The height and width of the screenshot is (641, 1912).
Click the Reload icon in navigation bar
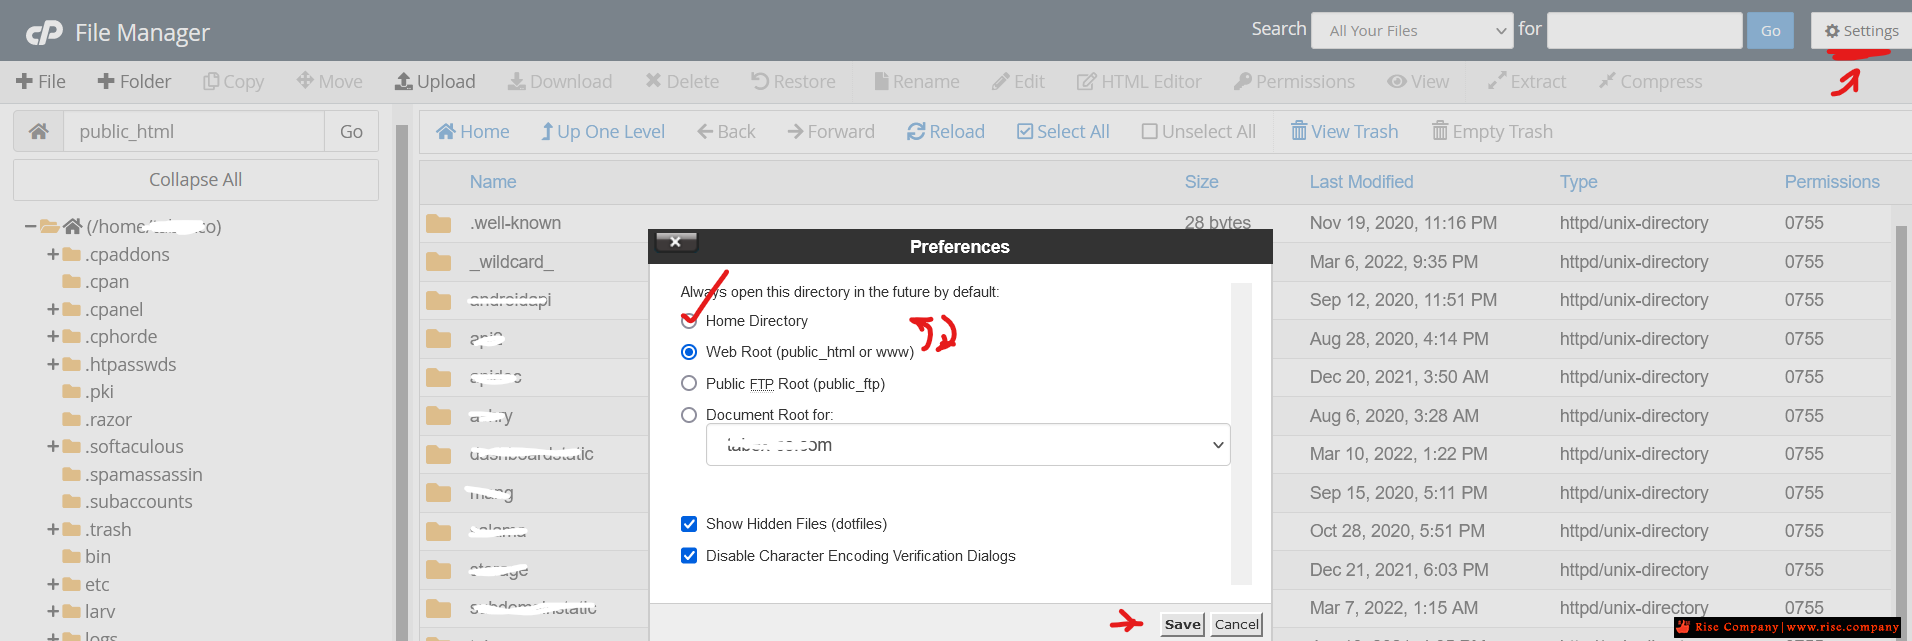(916, 132)
